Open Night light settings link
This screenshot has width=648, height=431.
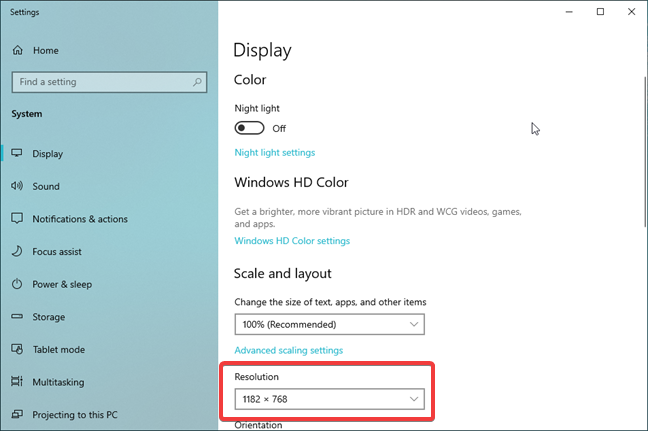pyautogui.click(x=274, y=152)
